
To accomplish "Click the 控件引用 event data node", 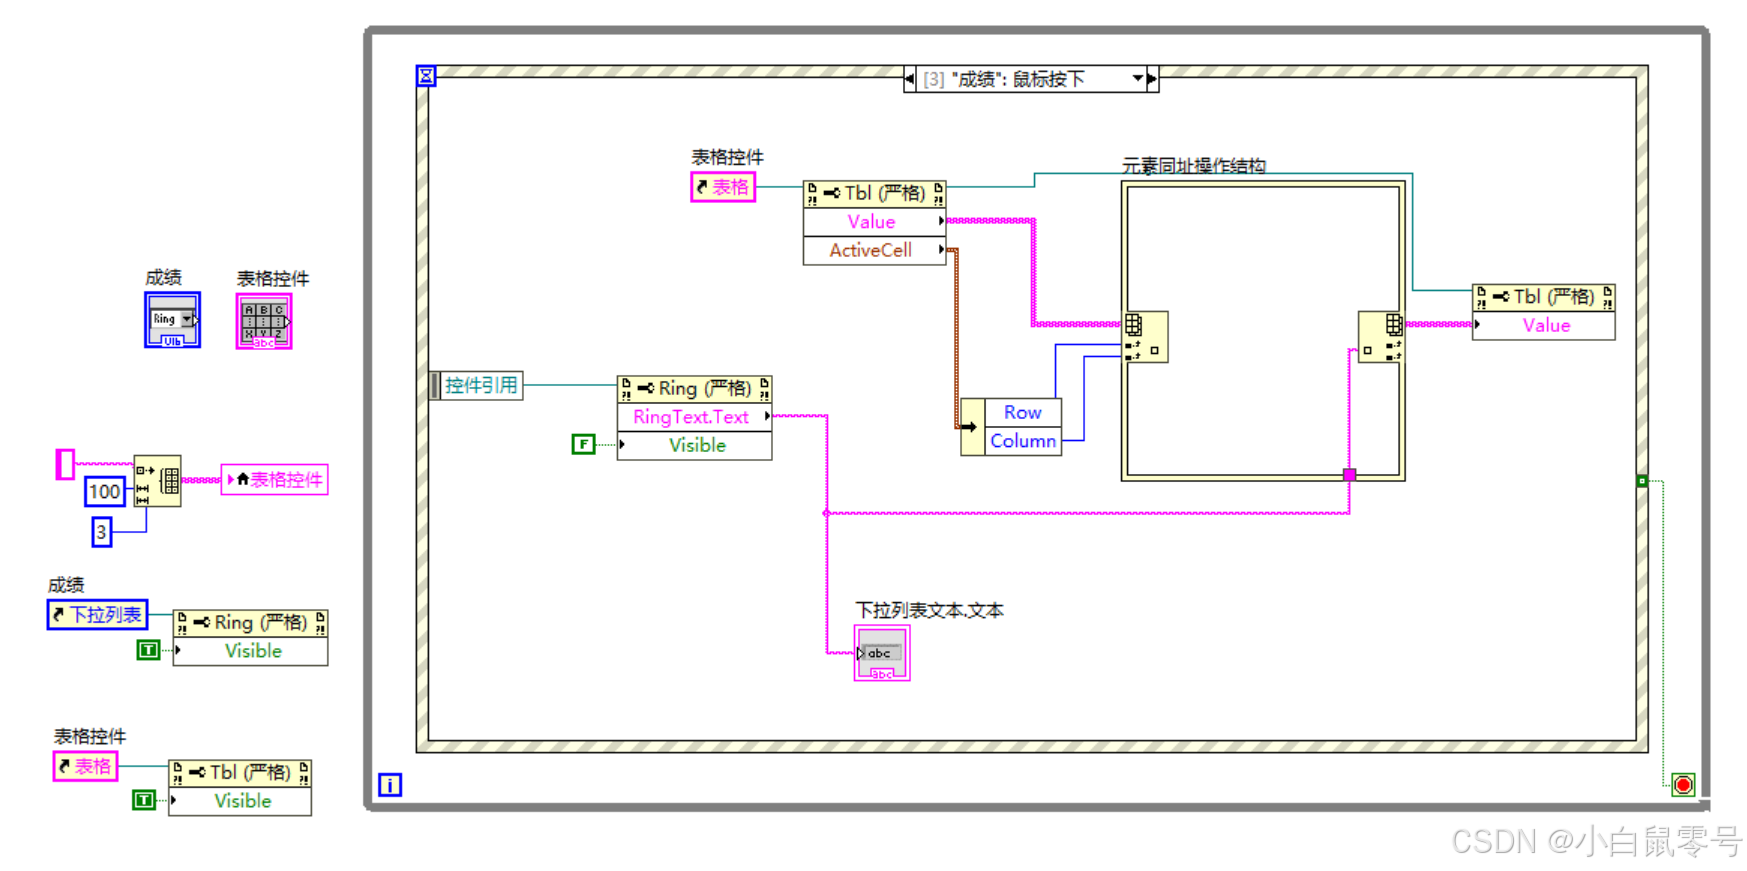I will click(477, 385).
